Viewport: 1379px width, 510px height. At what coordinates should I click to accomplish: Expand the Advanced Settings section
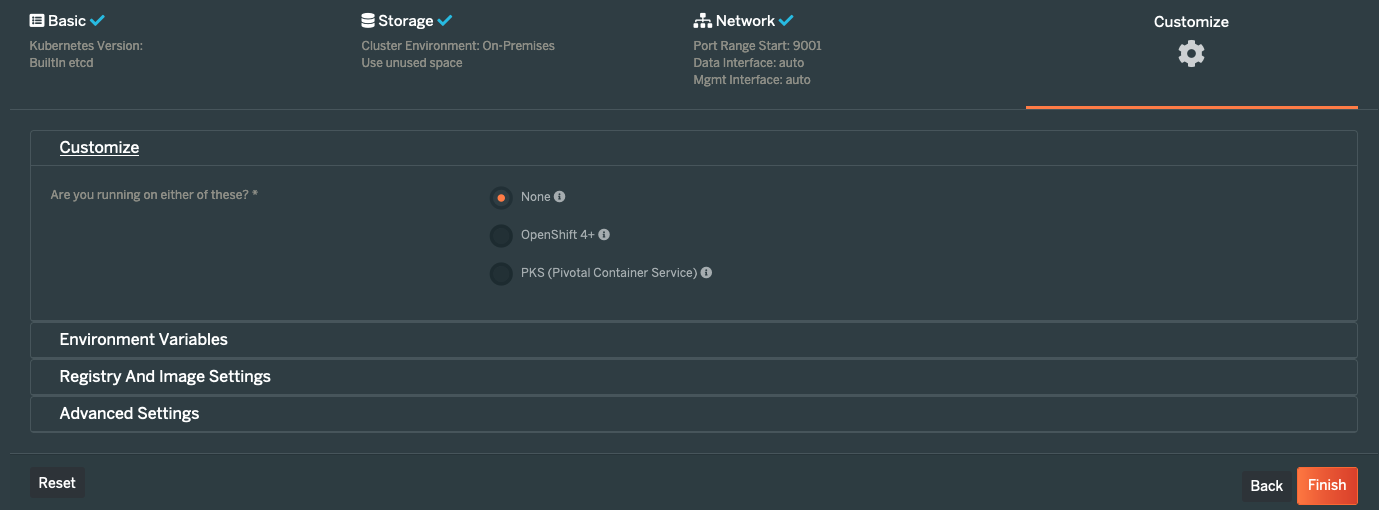[x=694, y=414]
